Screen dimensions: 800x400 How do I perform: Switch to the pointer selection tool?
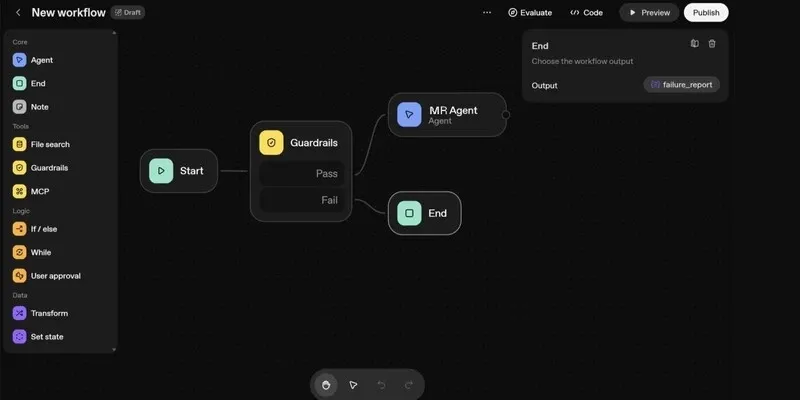coord(353,385)
